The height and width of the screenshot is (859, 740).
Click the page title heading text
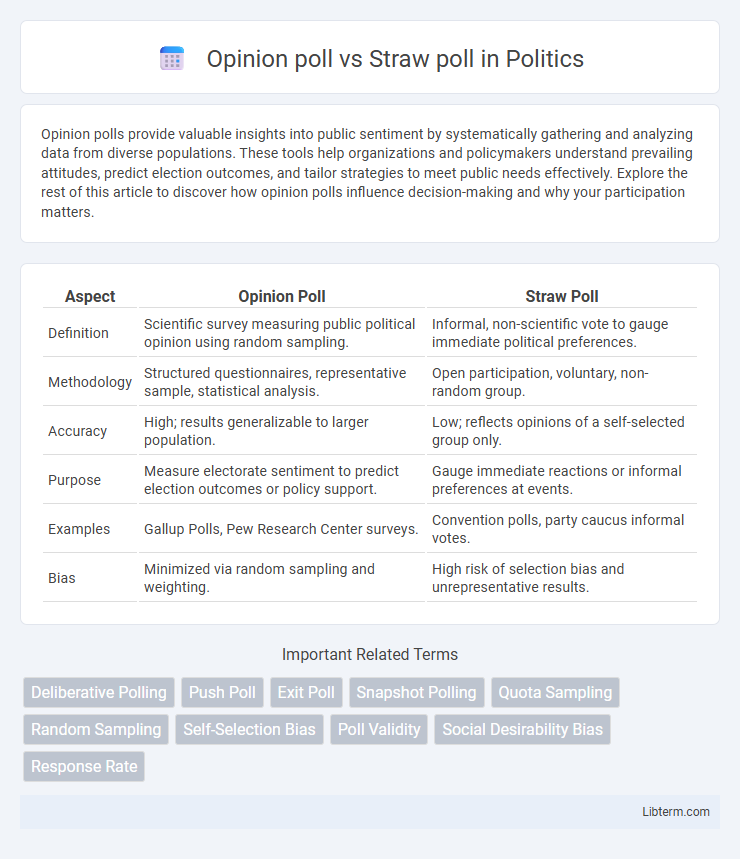pos(395,59)
